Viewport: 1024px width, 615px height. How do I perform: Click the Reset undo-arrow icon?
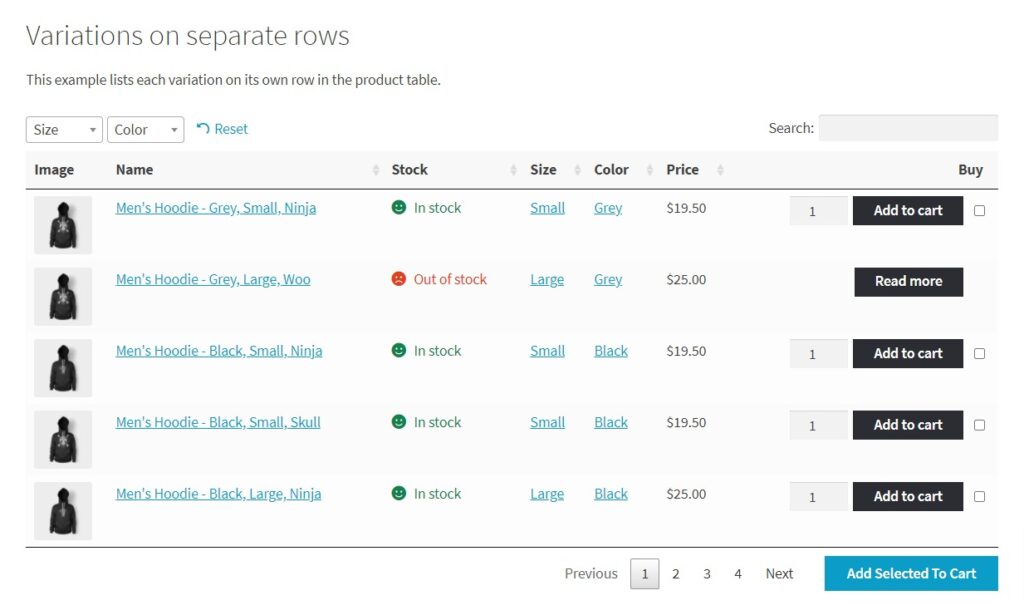203,129
